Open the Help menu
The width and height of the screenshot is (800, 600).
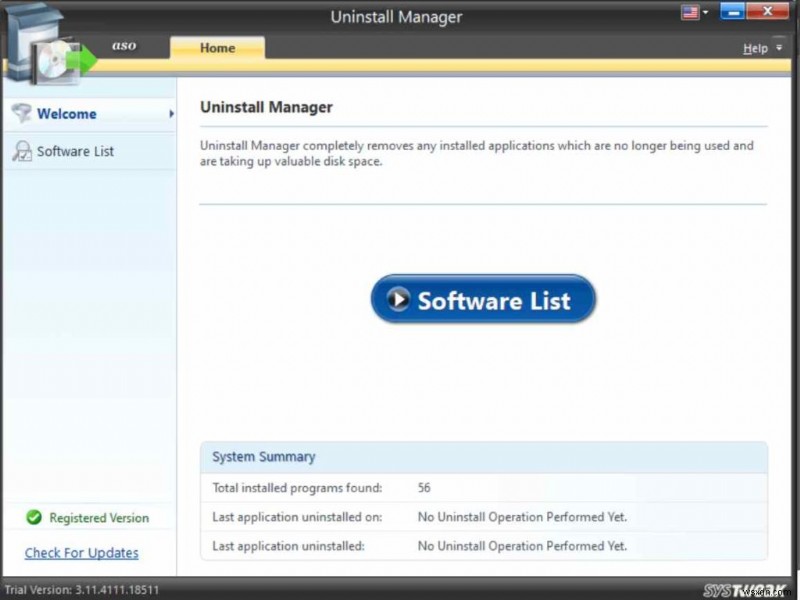pyautogui.click(x=757, y=47)
